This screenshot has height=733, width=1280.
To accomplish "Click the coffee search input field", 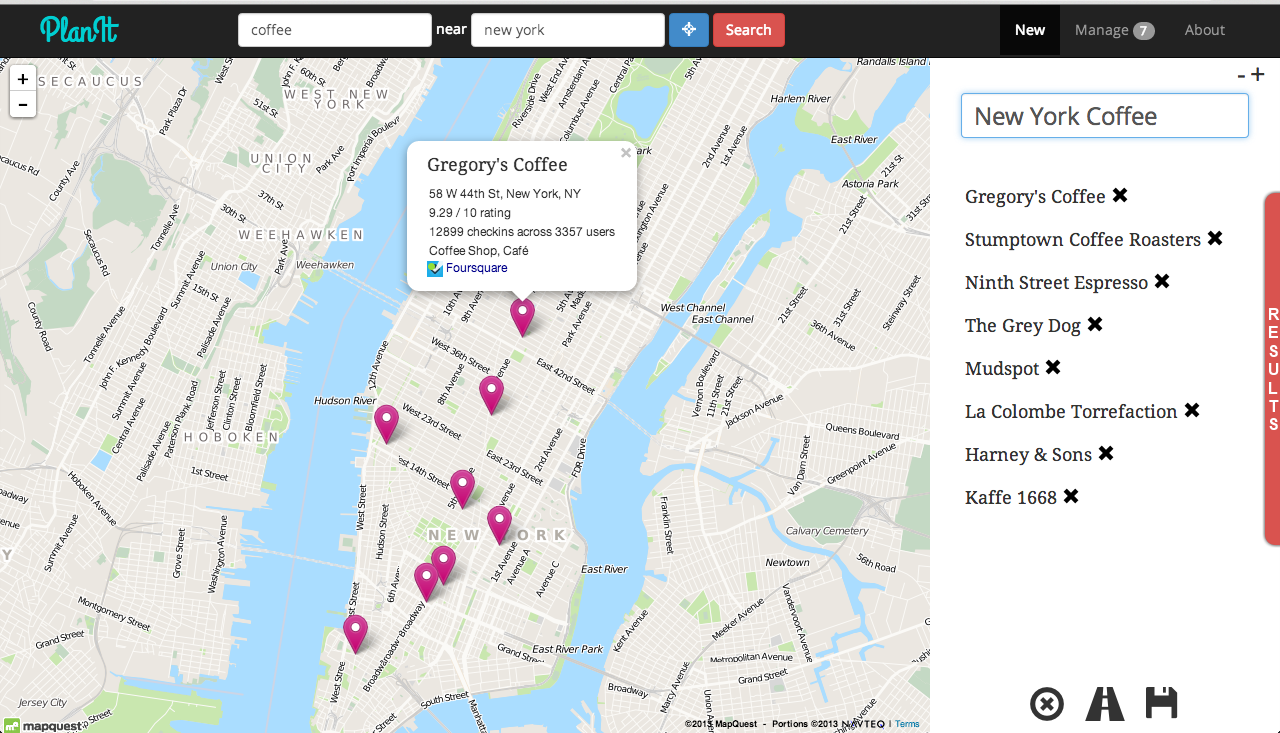I will [335, 30].
